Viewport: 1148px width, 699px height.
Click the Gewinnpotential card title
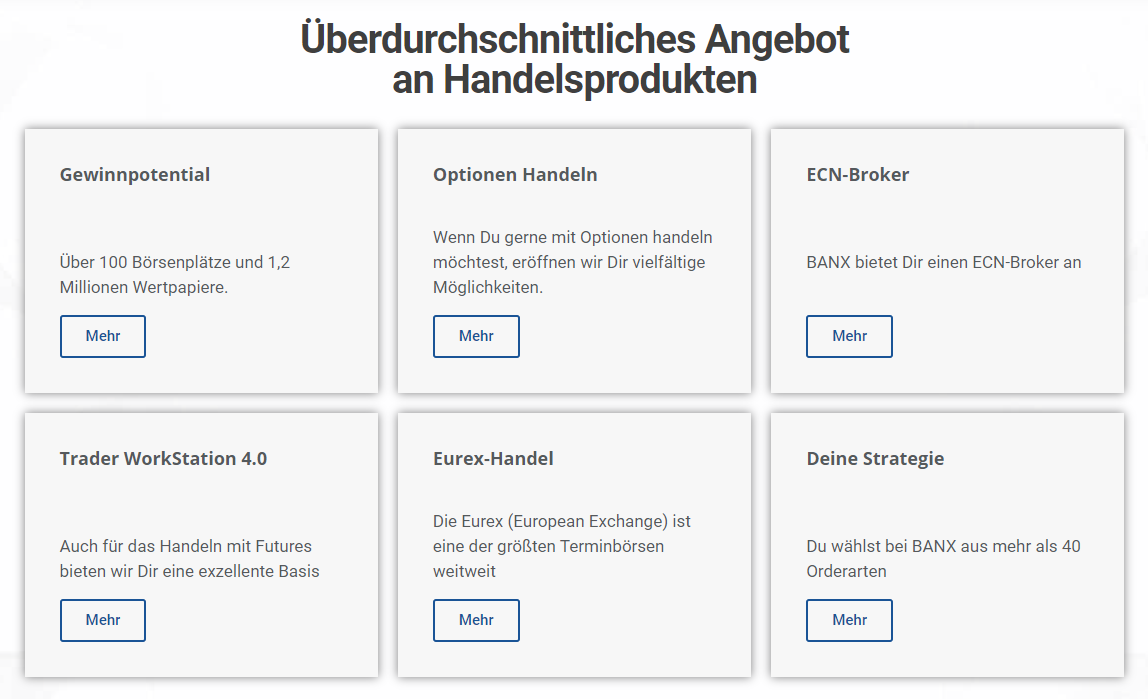(x=135, y=175)
